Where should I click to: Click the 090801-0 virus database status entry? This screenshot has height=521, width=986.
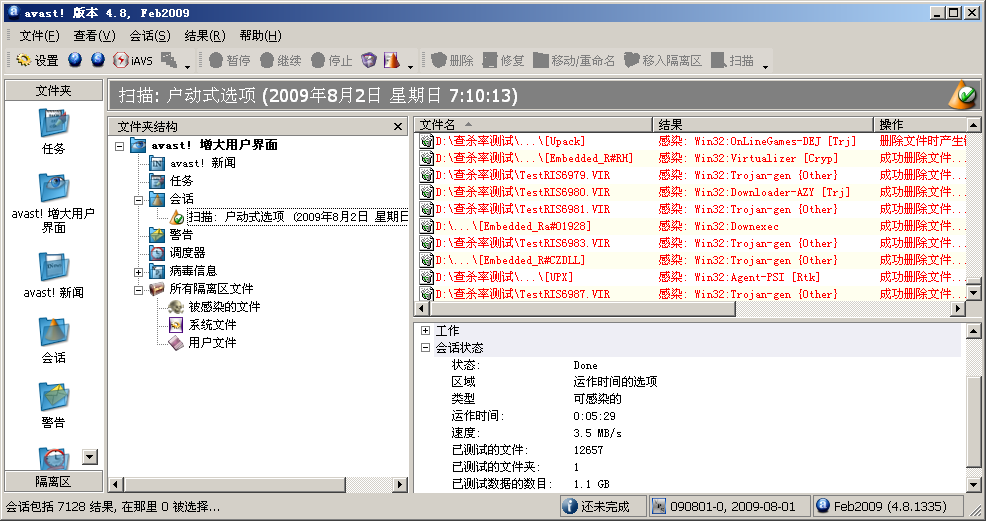tap(728, 507)
